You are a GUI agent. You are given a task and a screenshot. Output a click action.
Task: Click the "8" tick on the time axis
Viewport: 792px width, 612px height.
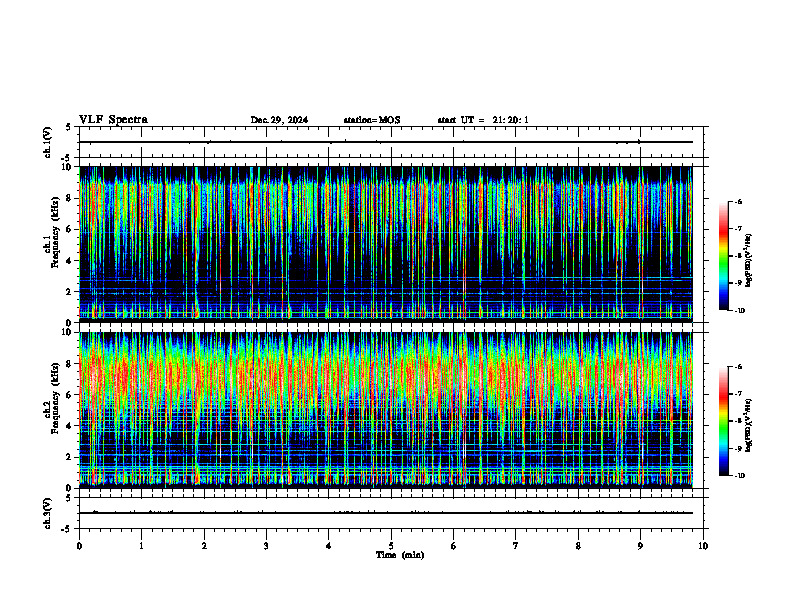click(578, 546)
